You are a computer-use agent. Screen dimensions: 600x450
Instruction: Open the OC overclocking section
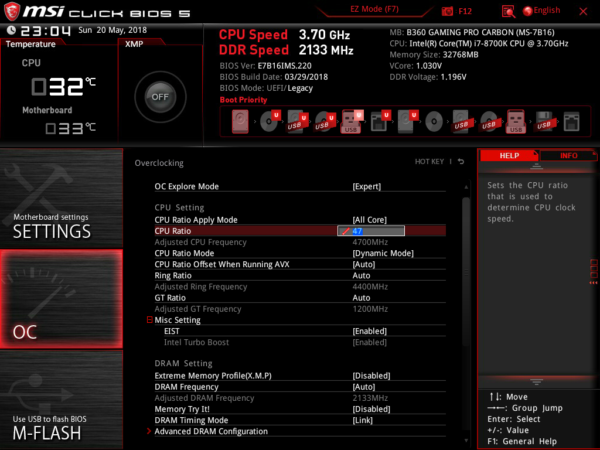click(x=61, y=299)
